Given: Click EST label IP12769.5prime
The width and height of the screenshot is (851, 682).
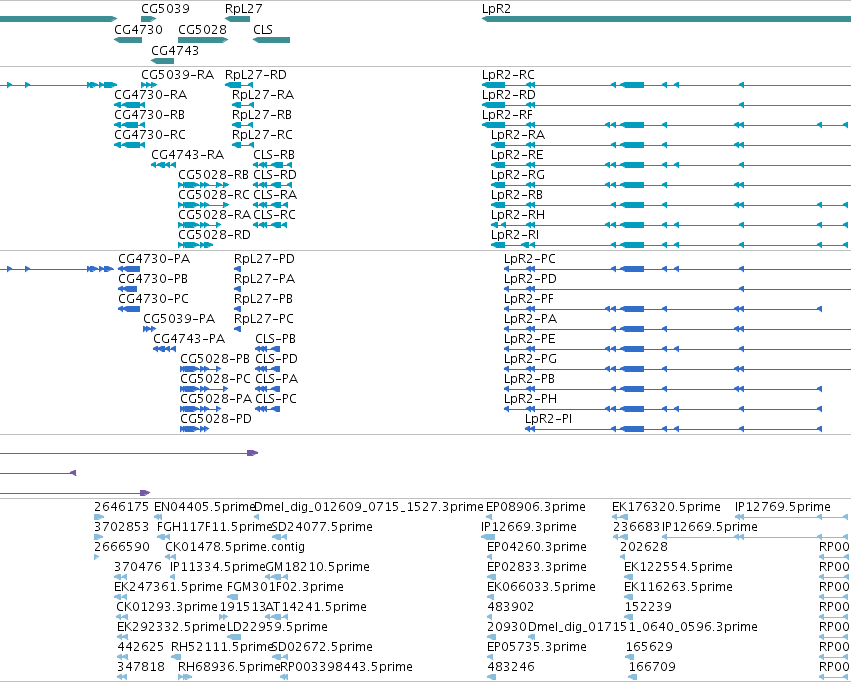Looking at the screenshot, I should 783,507.
